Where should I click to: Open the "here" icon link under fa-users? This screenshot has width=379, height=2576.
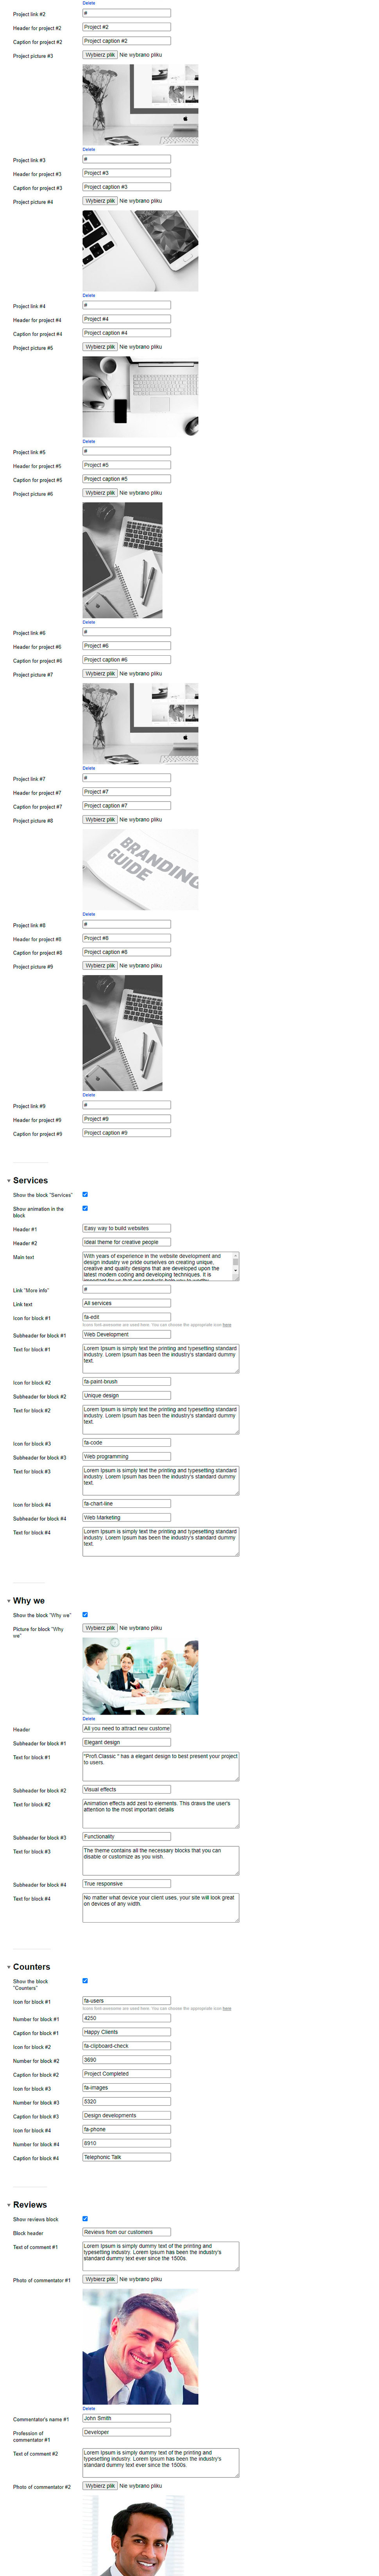tap(227, 2008)
